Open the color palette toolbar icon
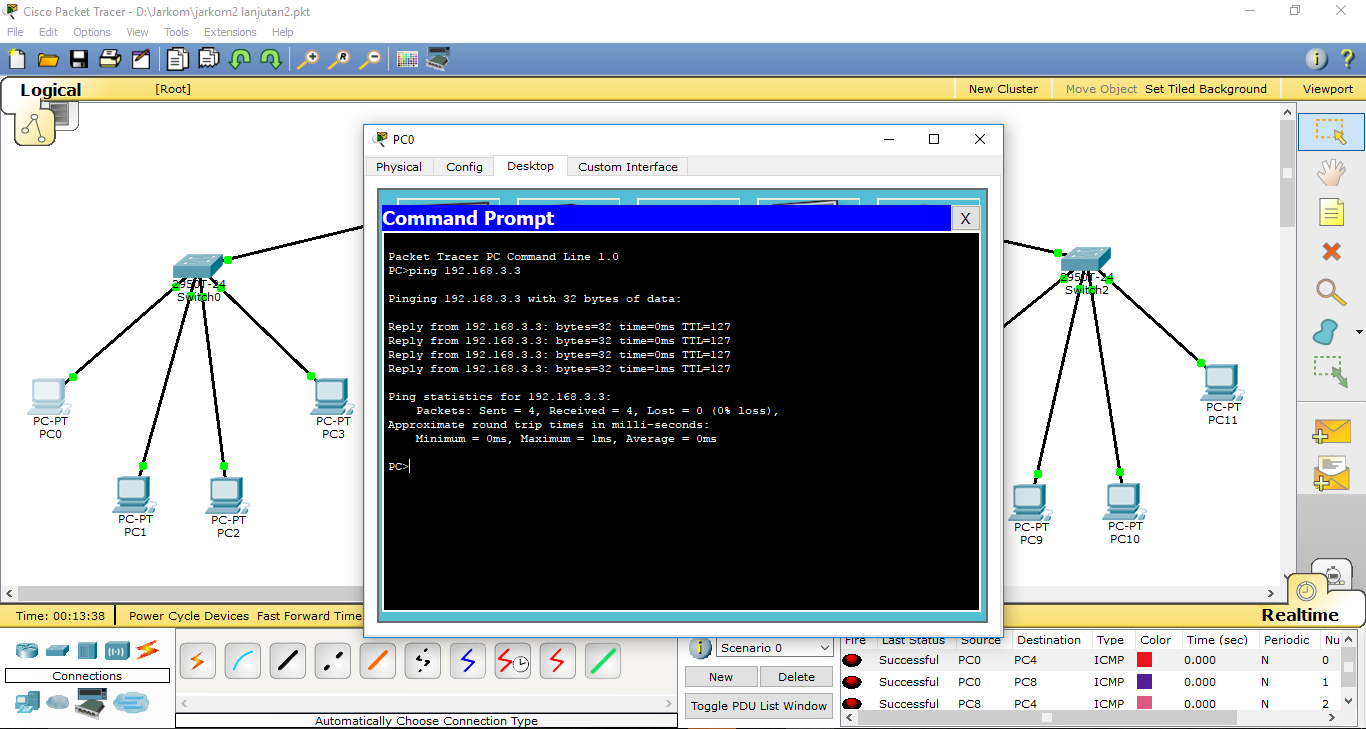The image size is (1366, 729). pos(407,59)
